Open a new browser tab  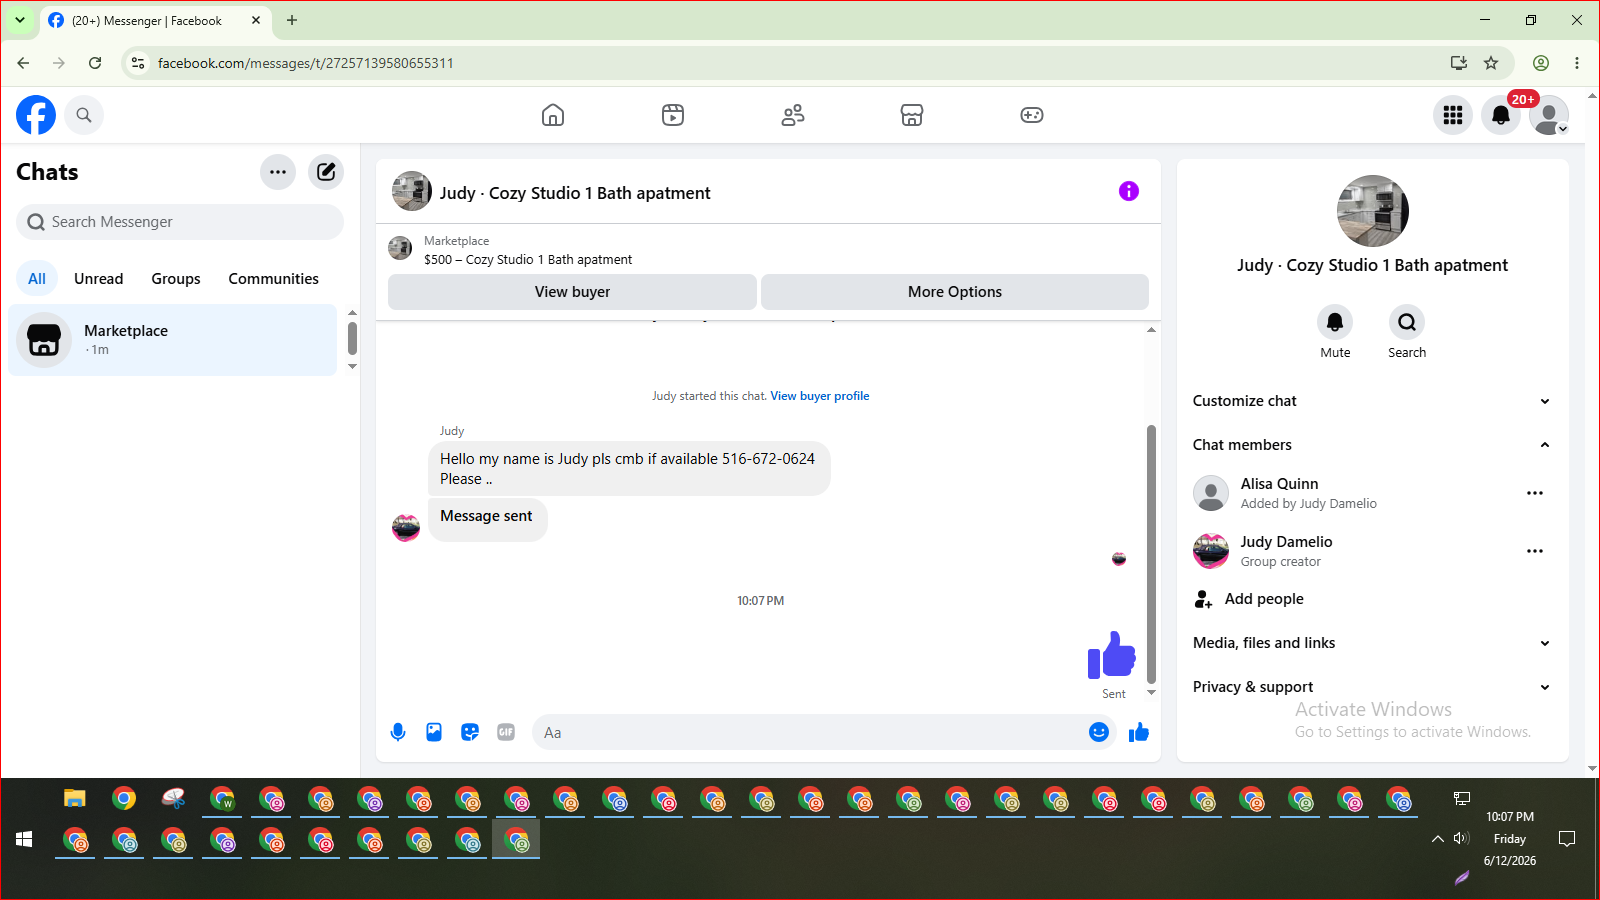pyautogui.click(x=292, y=20)
